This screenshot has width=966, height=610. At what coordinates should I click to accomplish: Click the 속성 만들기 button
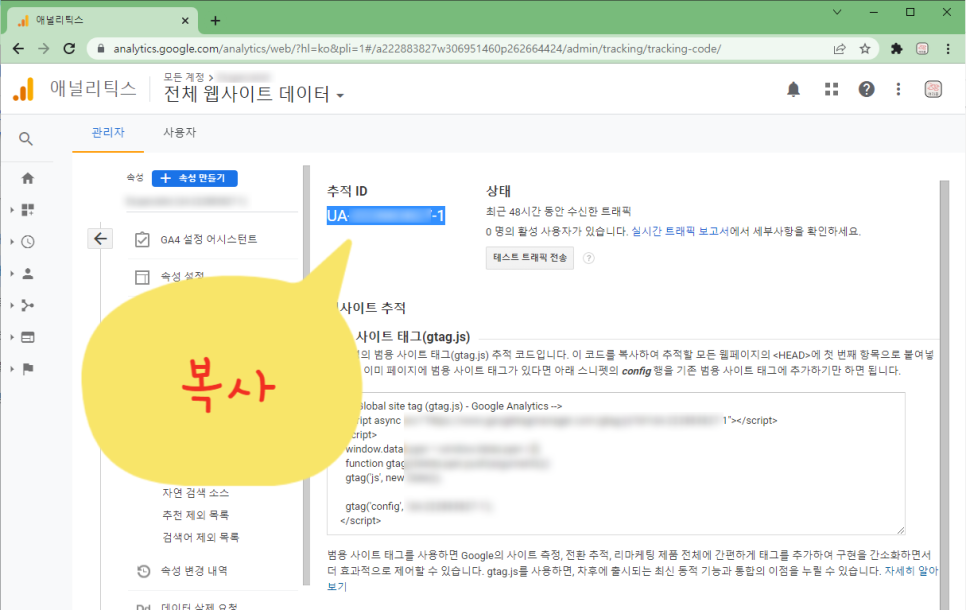pyautogui.click(x=195, y=178)
